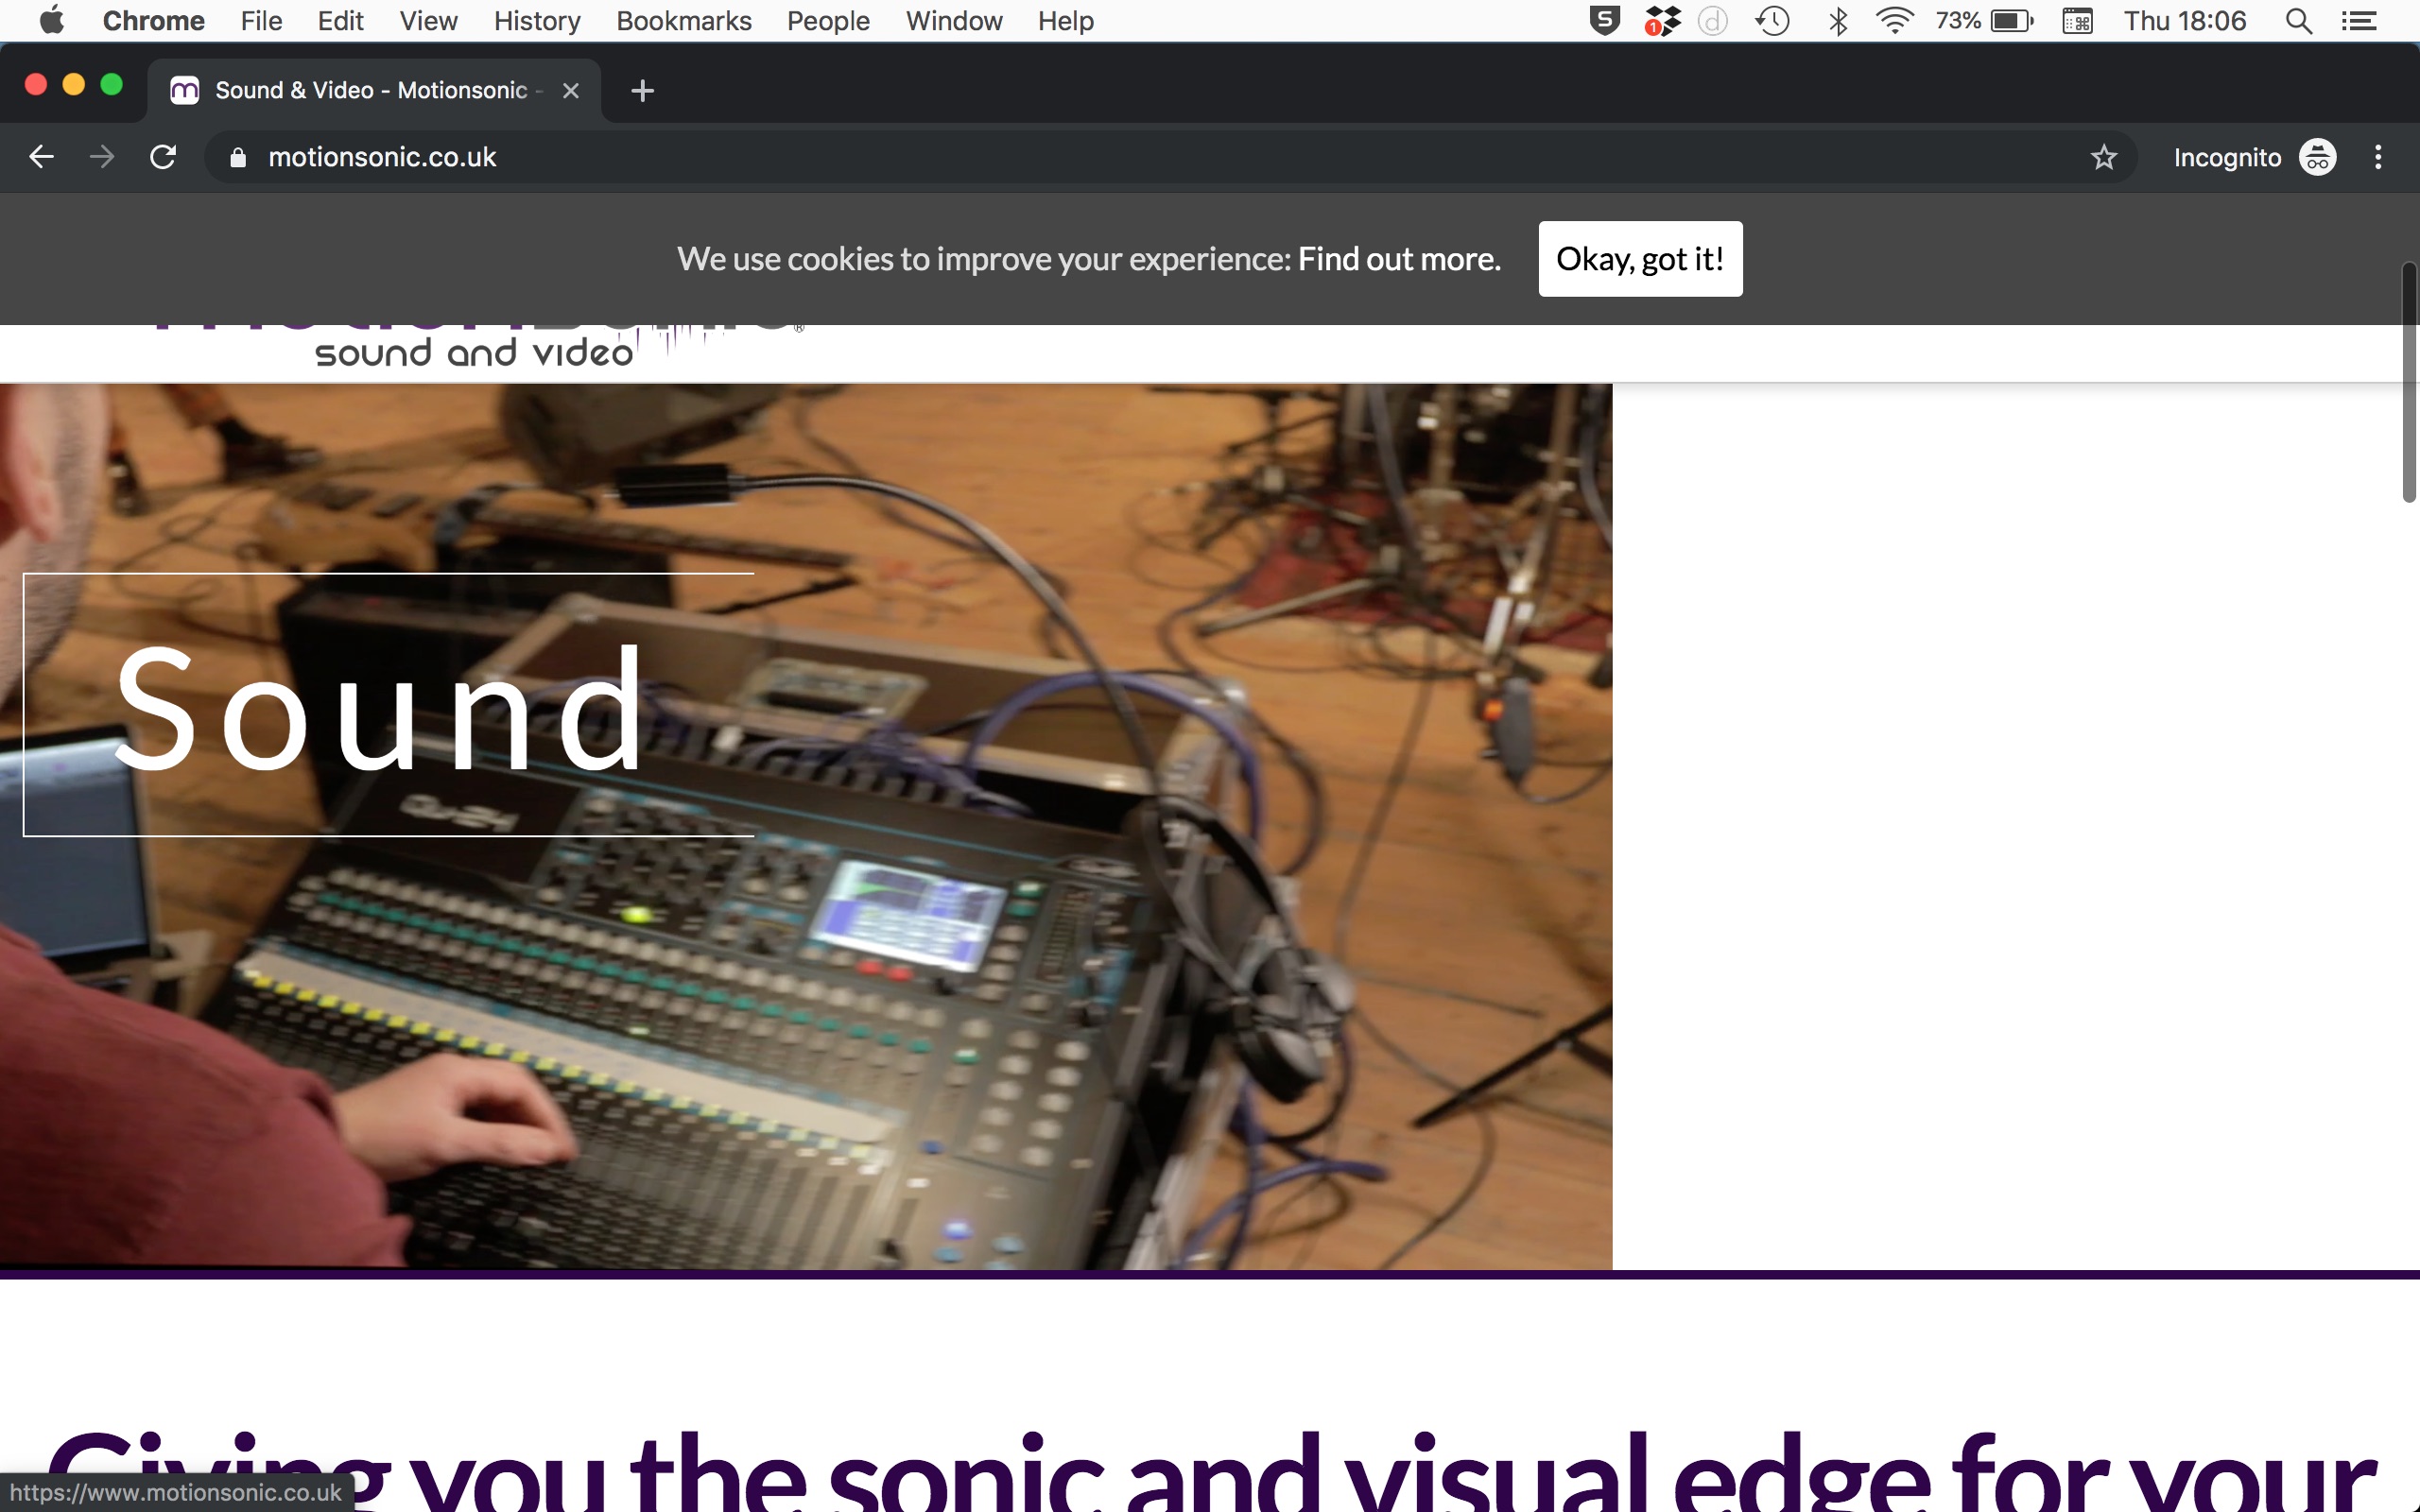
Task: Click the Incognito profile icon
Action: click(x=2317, y=157)
